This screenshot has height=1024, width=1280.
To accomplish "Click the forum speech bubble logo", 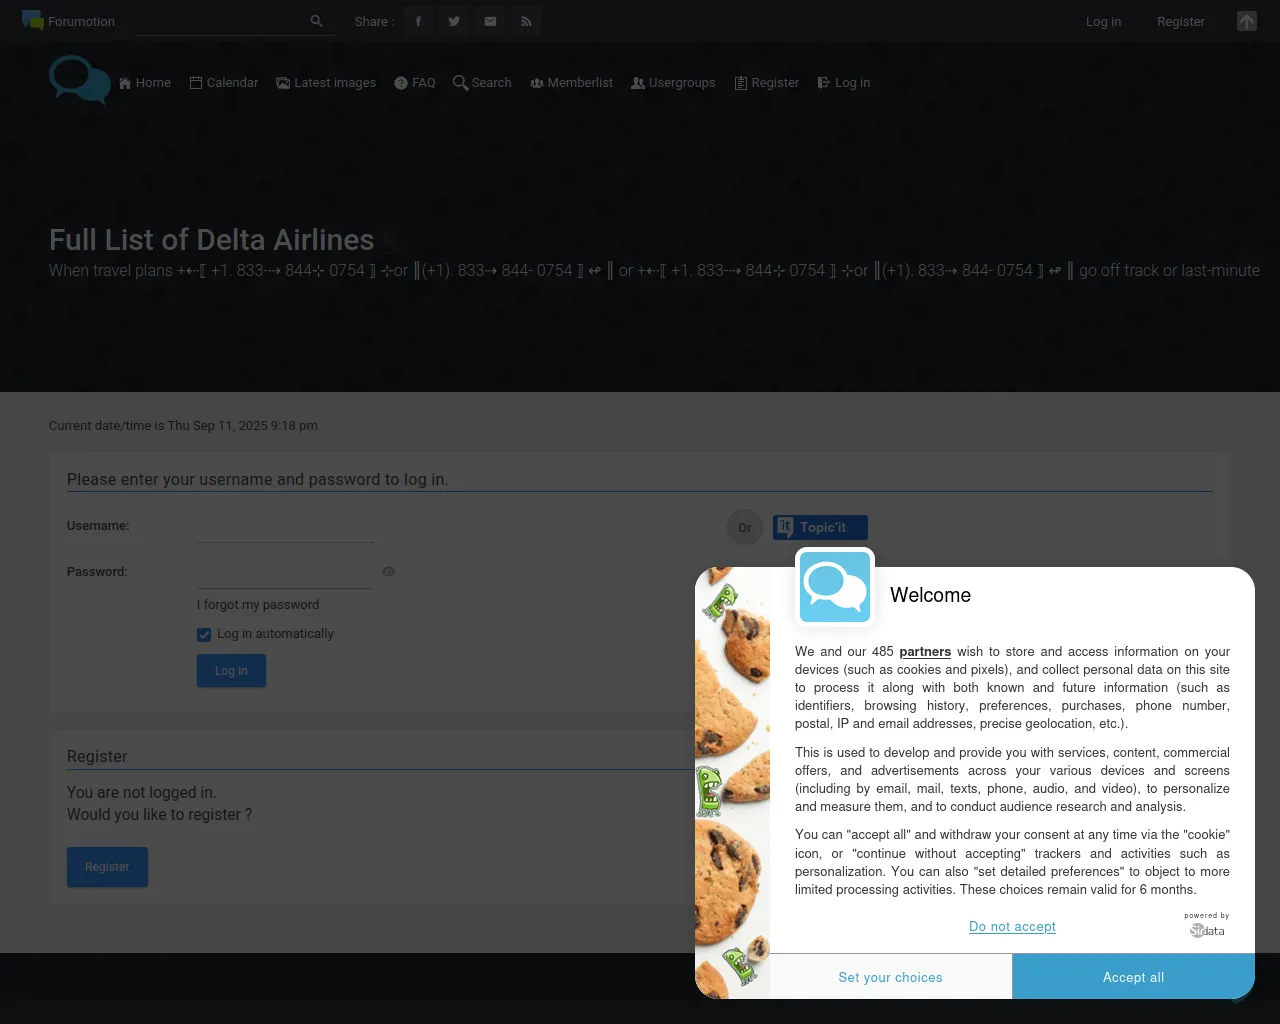I will [80, 80].
